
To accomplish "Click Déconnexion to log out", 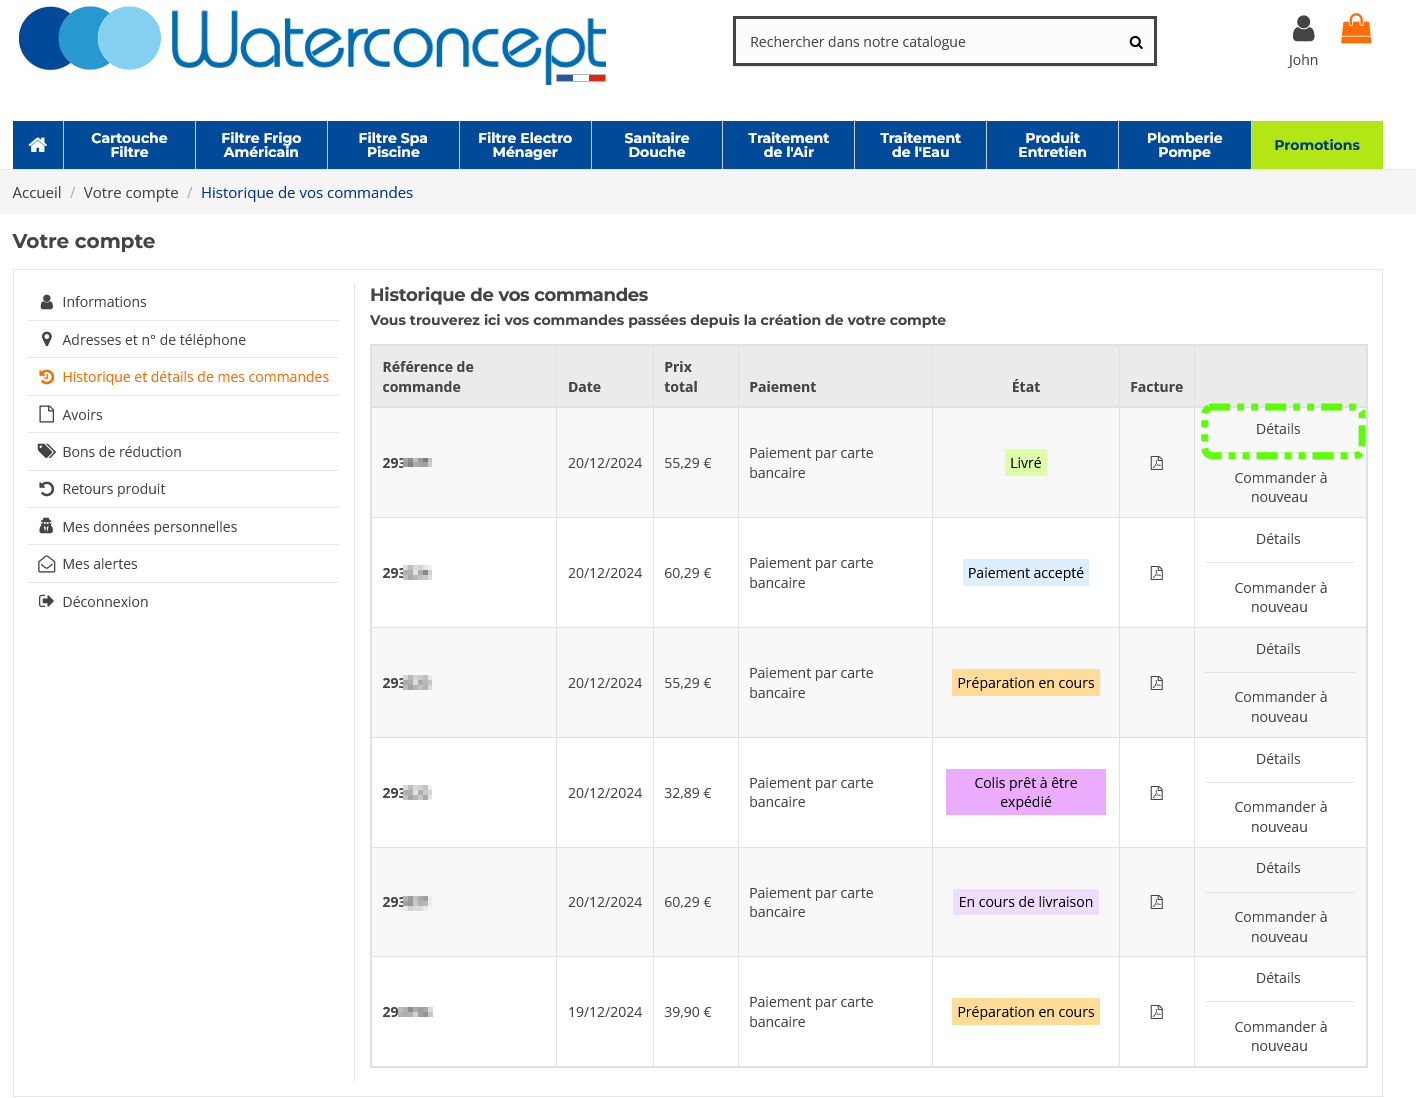I will tap(105, 602).
